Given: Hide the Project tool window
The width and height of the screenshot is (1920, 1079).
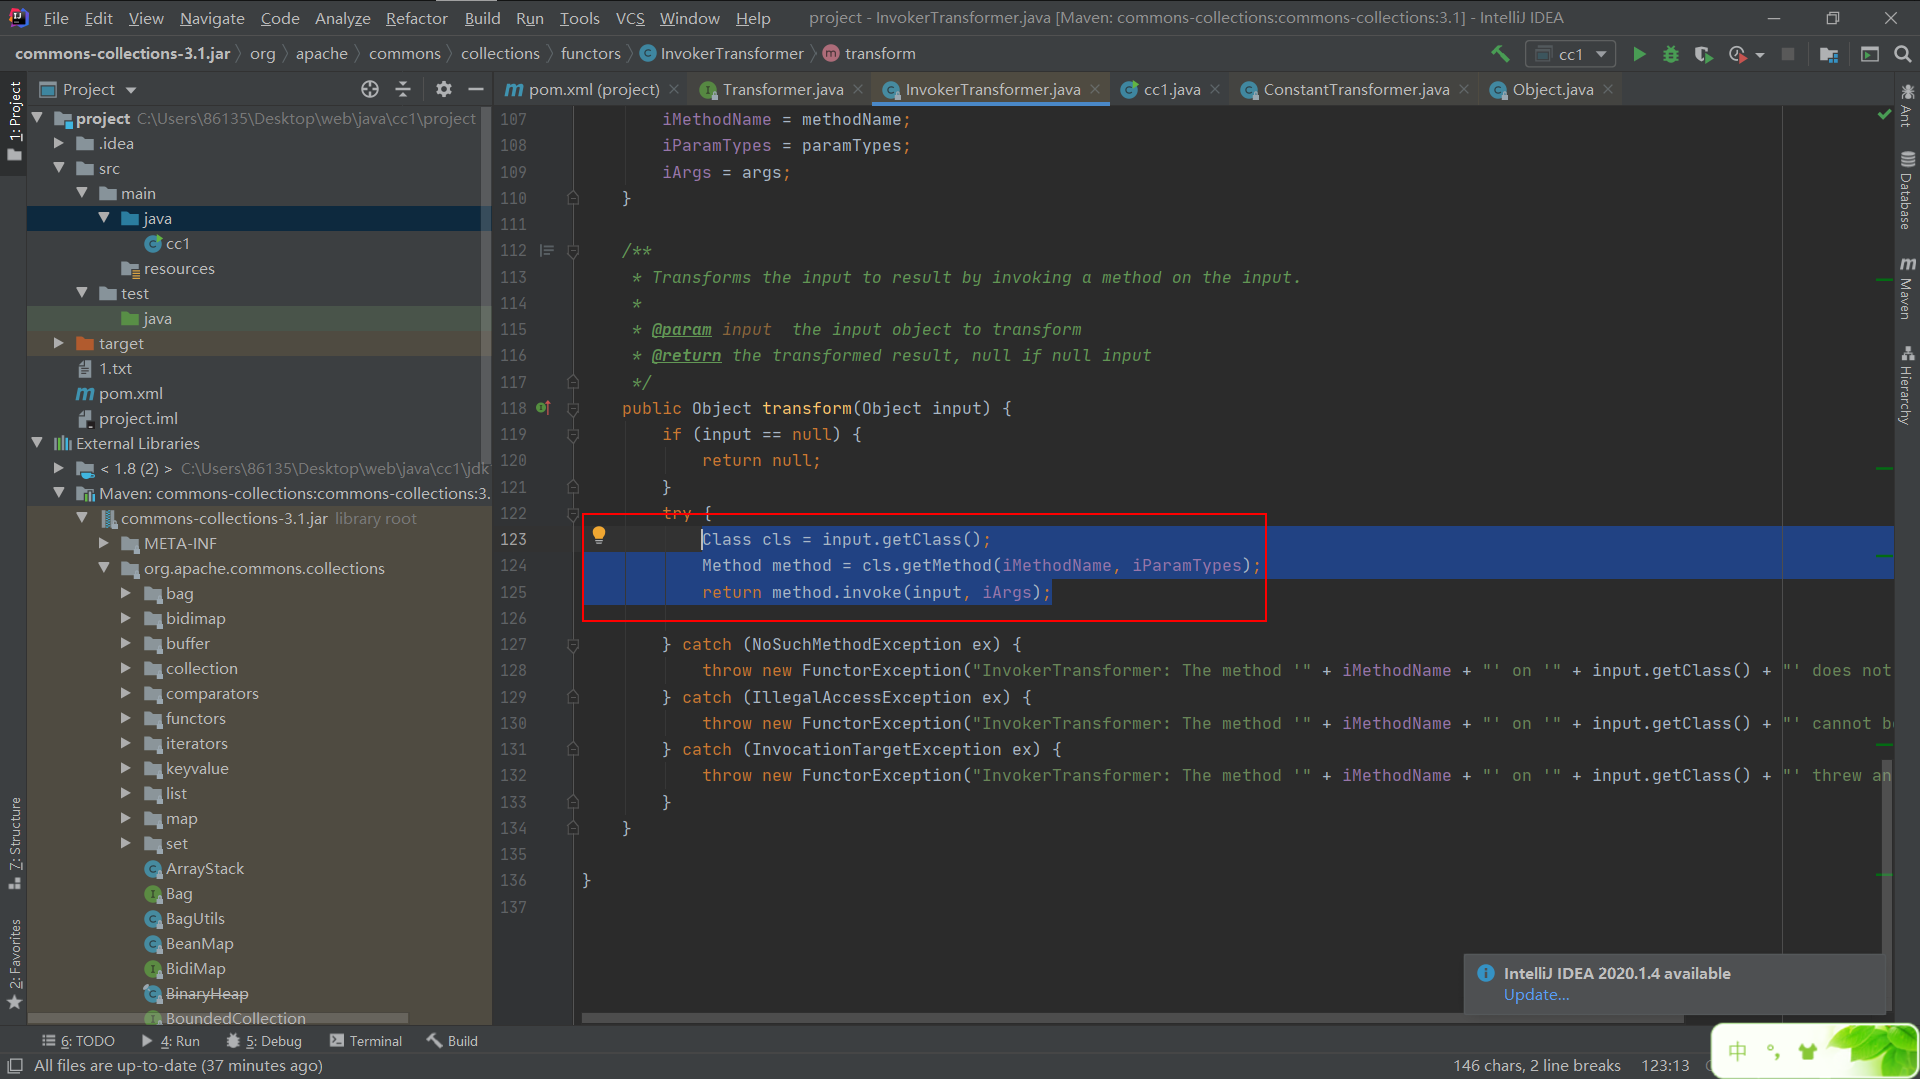Looking at the screenshot, I should click(x=476, y=89).
